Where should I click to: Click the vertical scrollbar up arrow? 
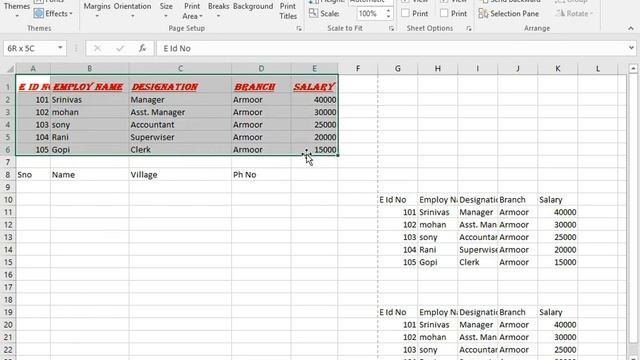point(633,69)
